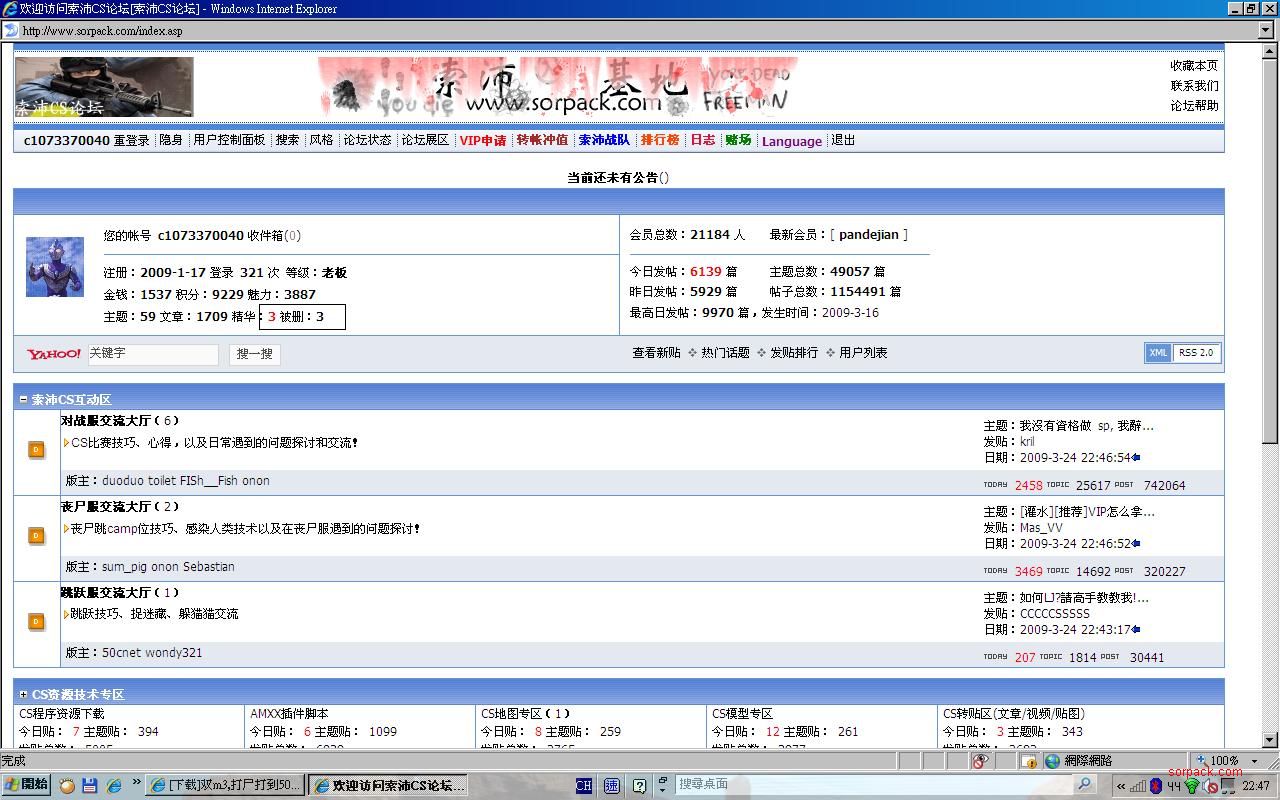Expand the CS资源技术专区 section

pyautogui.click(x=23, y=695)
